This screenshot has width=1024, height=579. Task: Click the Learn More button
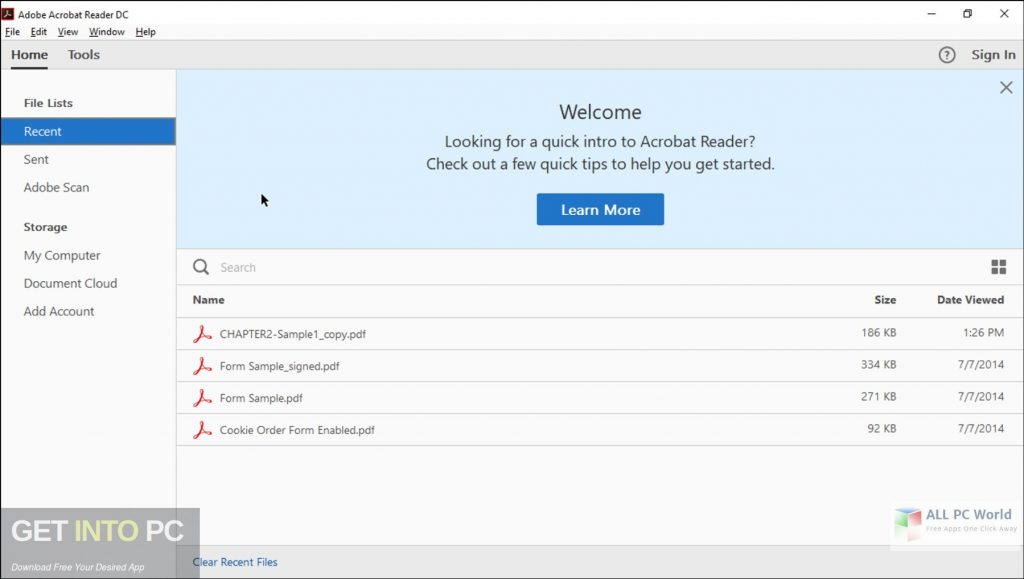click(x=600, y=210)
